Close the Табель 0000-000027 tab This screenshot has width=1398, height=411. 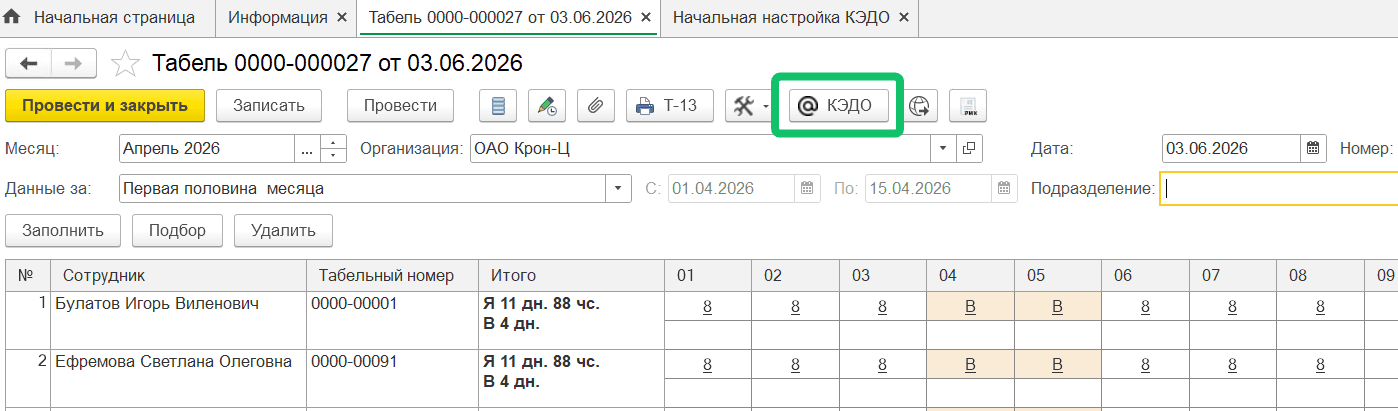pyautogui.click(x=645, y=18)
